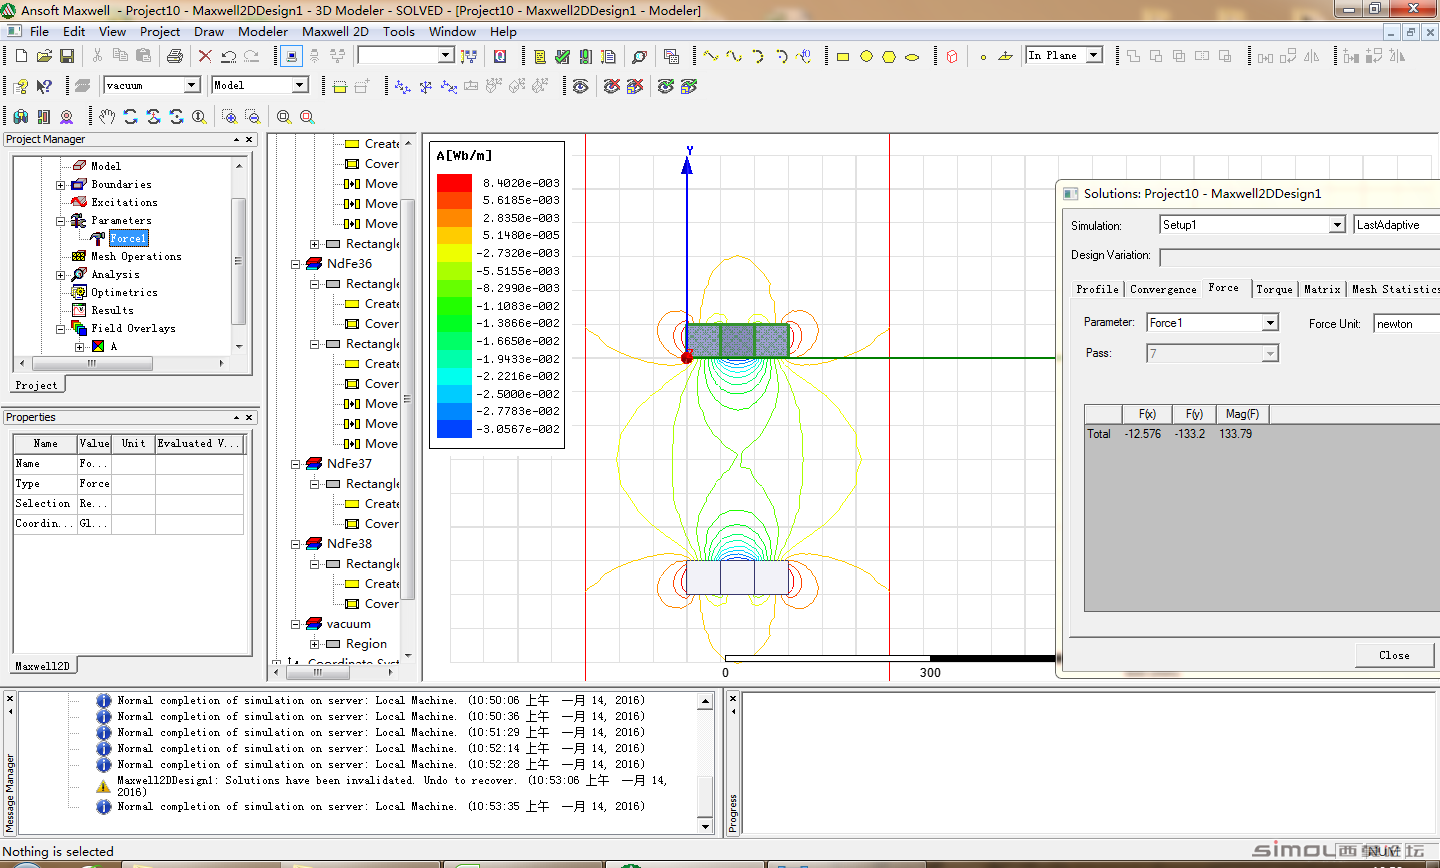Click the Show Selected Objects eye icon with green check
This screenshot has width=1440, height=868.
coord(665,86)
